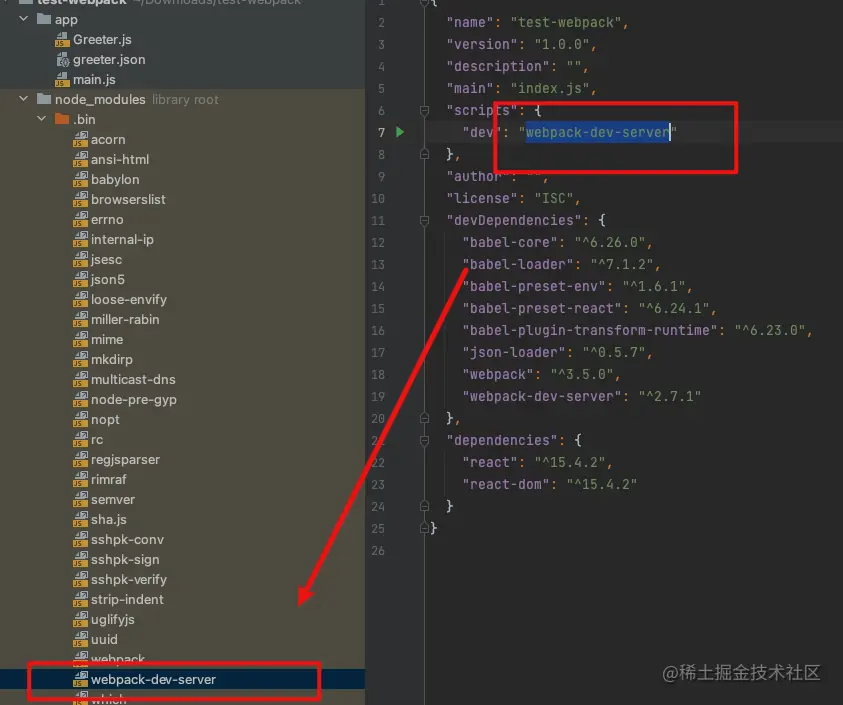Screen dimensions: 843x705
Task: Click the "ISC" license value
Action: tap(554, 198)
